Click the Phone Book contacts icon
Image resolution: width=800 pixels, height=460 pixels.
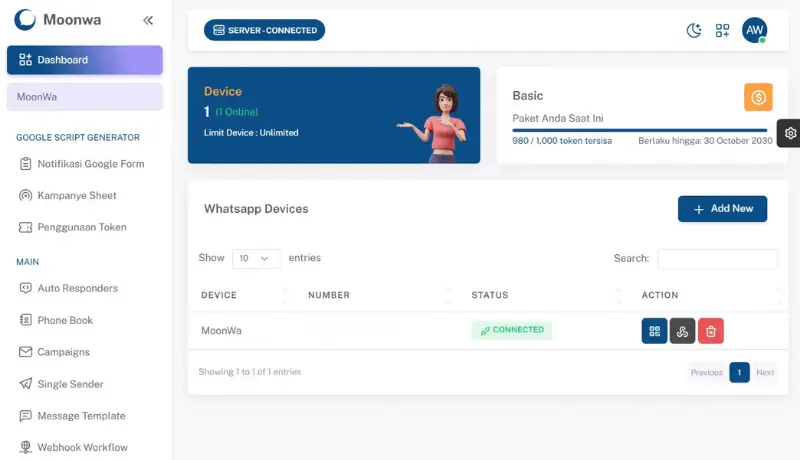coord(26,320)
